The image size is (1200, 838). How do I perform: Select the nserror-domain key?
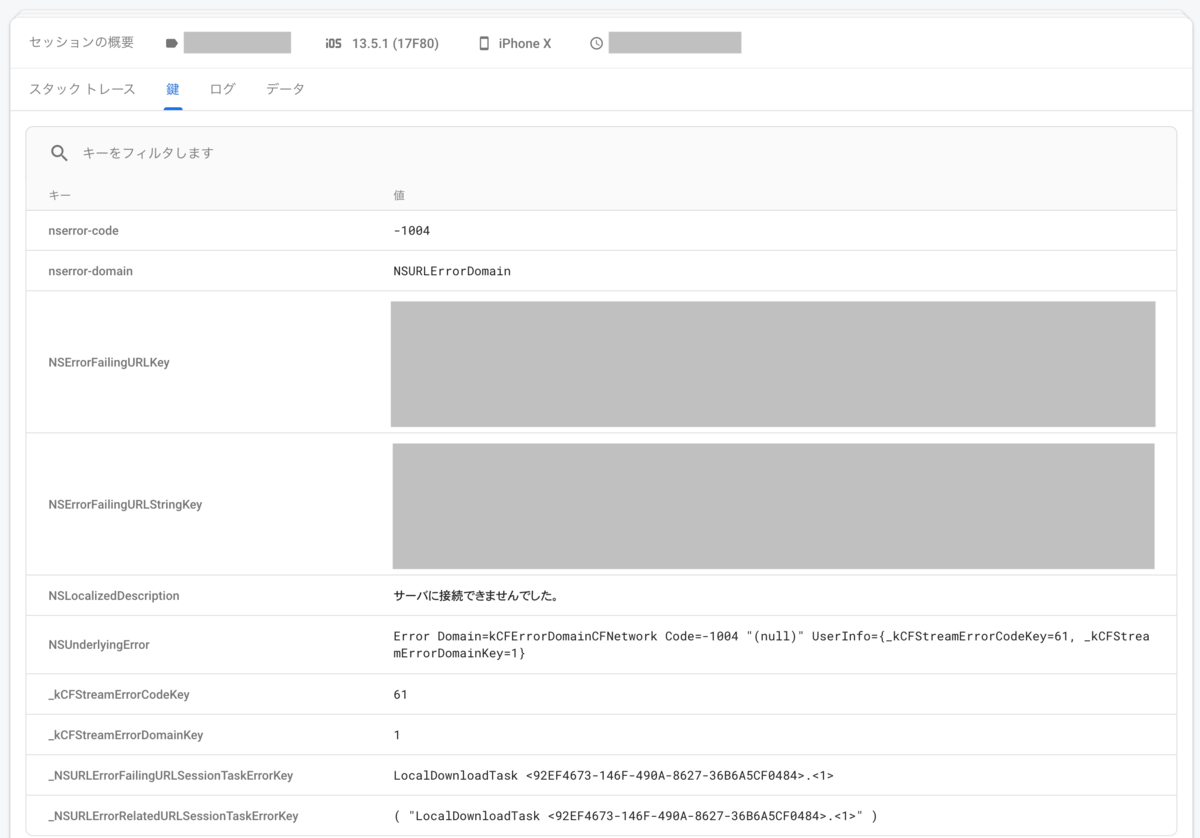point(90,271)
